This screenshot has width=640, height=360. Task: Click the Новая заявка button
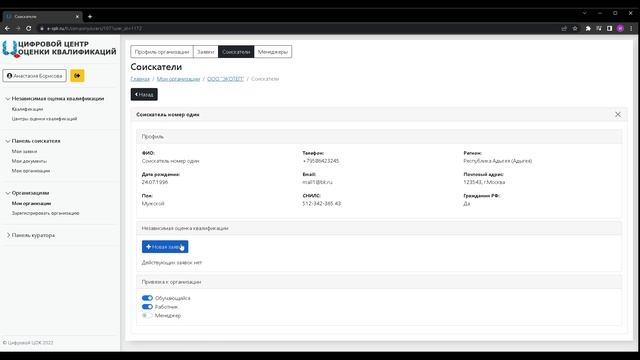pos(165,247)
